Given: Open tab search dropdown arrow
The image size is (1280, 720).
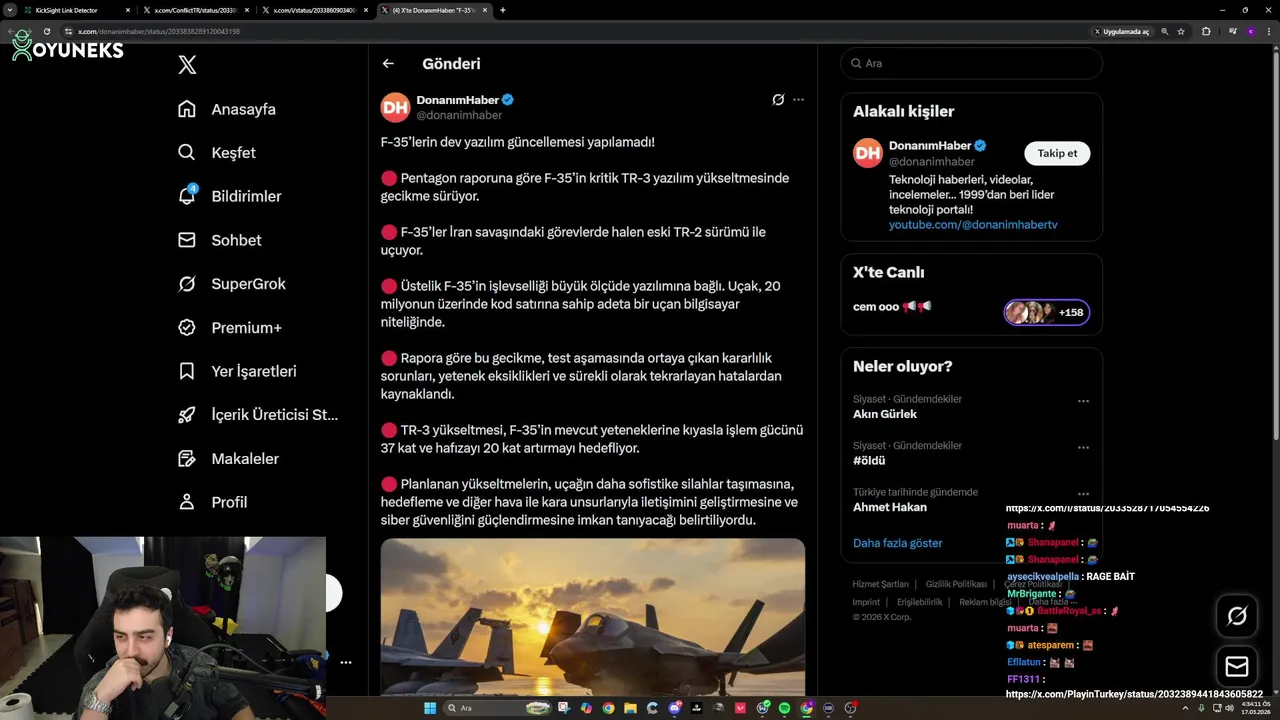Looking at the screenshot, I should coord(9,10).
